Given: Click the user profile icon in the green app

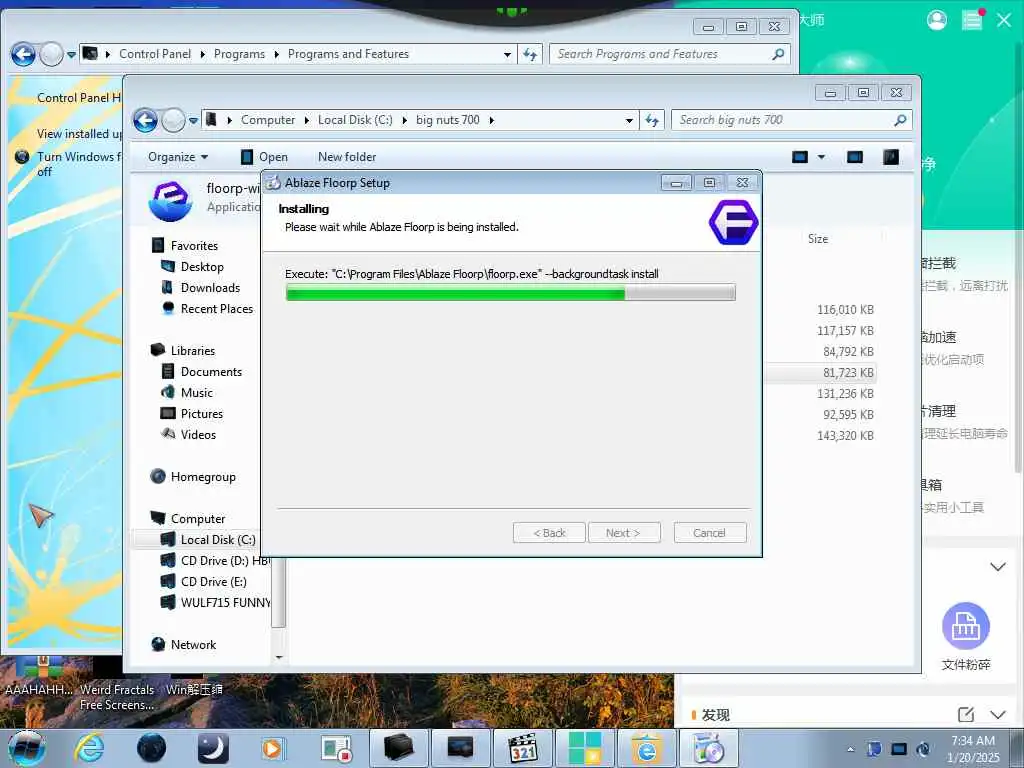Looking at the screenshot, I should [x=936, y=20].
